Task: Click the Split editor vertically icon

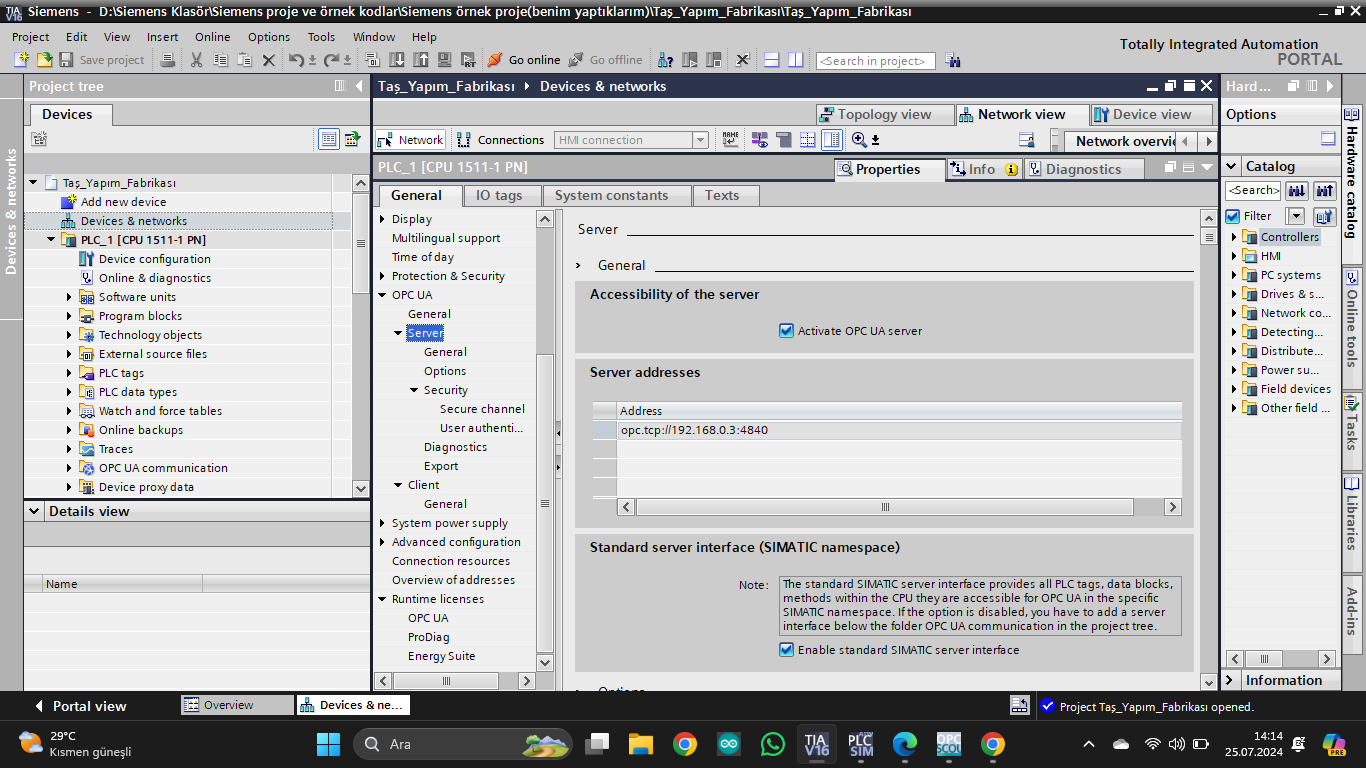Action: tap(795, 60)
